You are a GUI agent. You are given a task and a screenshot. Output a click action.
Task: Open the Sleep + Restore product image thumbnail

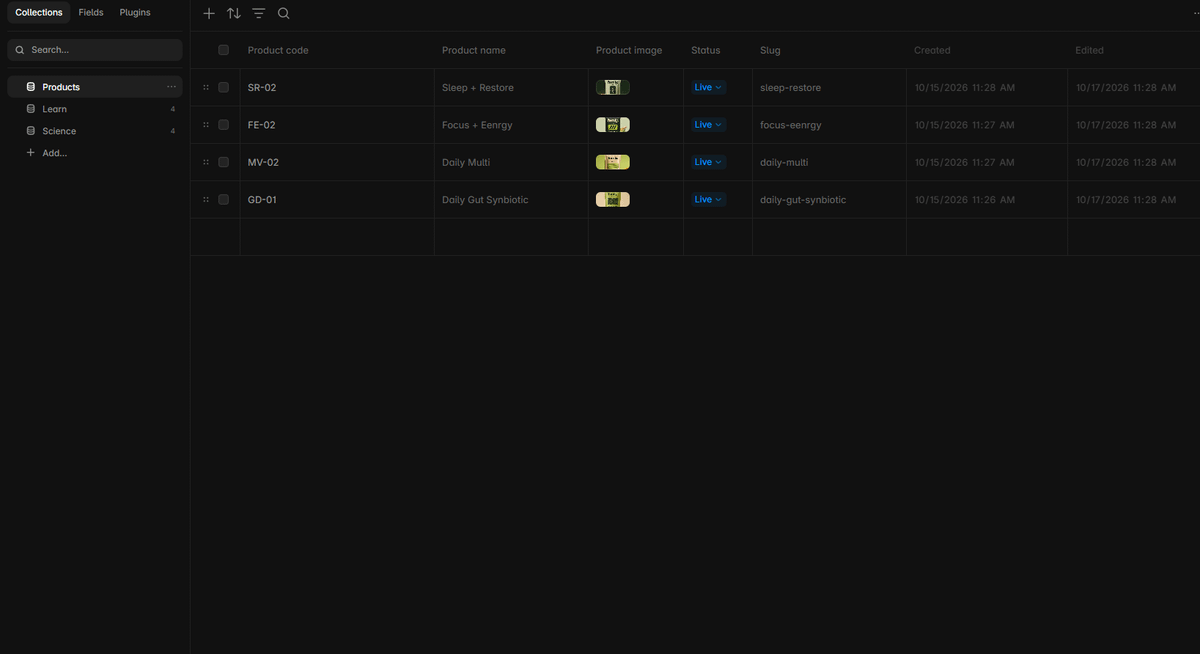[613, 88]
